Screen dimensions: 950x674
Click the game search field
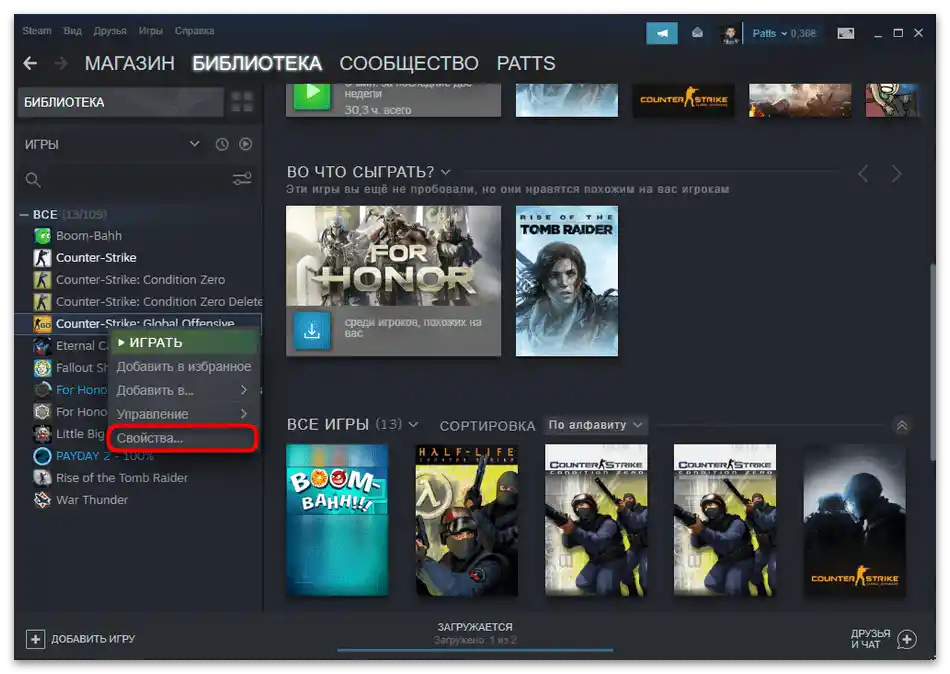[138, 180]
